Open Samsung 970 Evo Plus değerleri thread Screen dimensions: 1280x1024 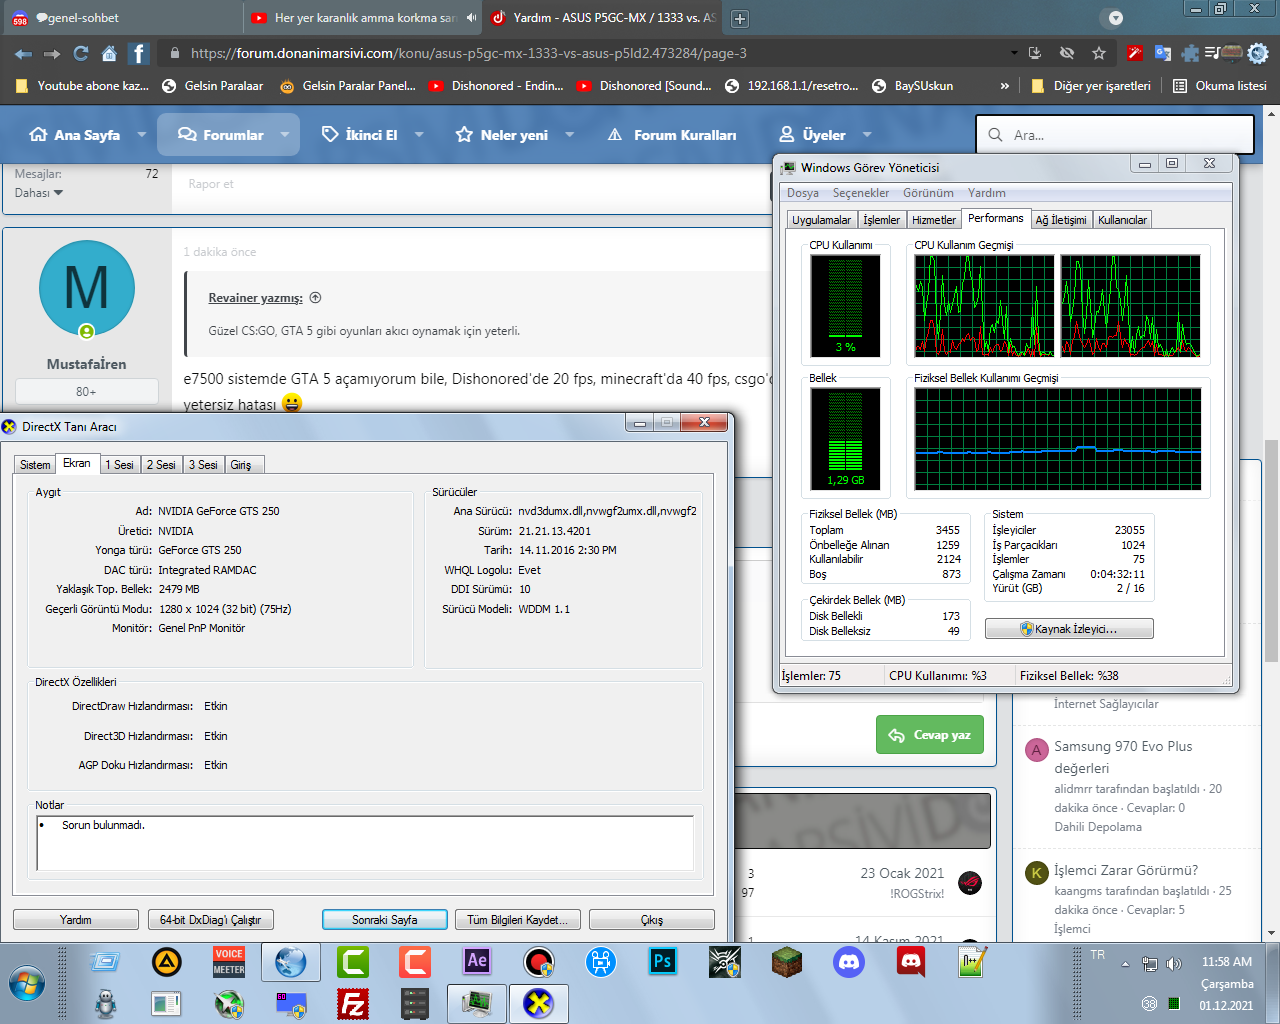(1123, 757)
